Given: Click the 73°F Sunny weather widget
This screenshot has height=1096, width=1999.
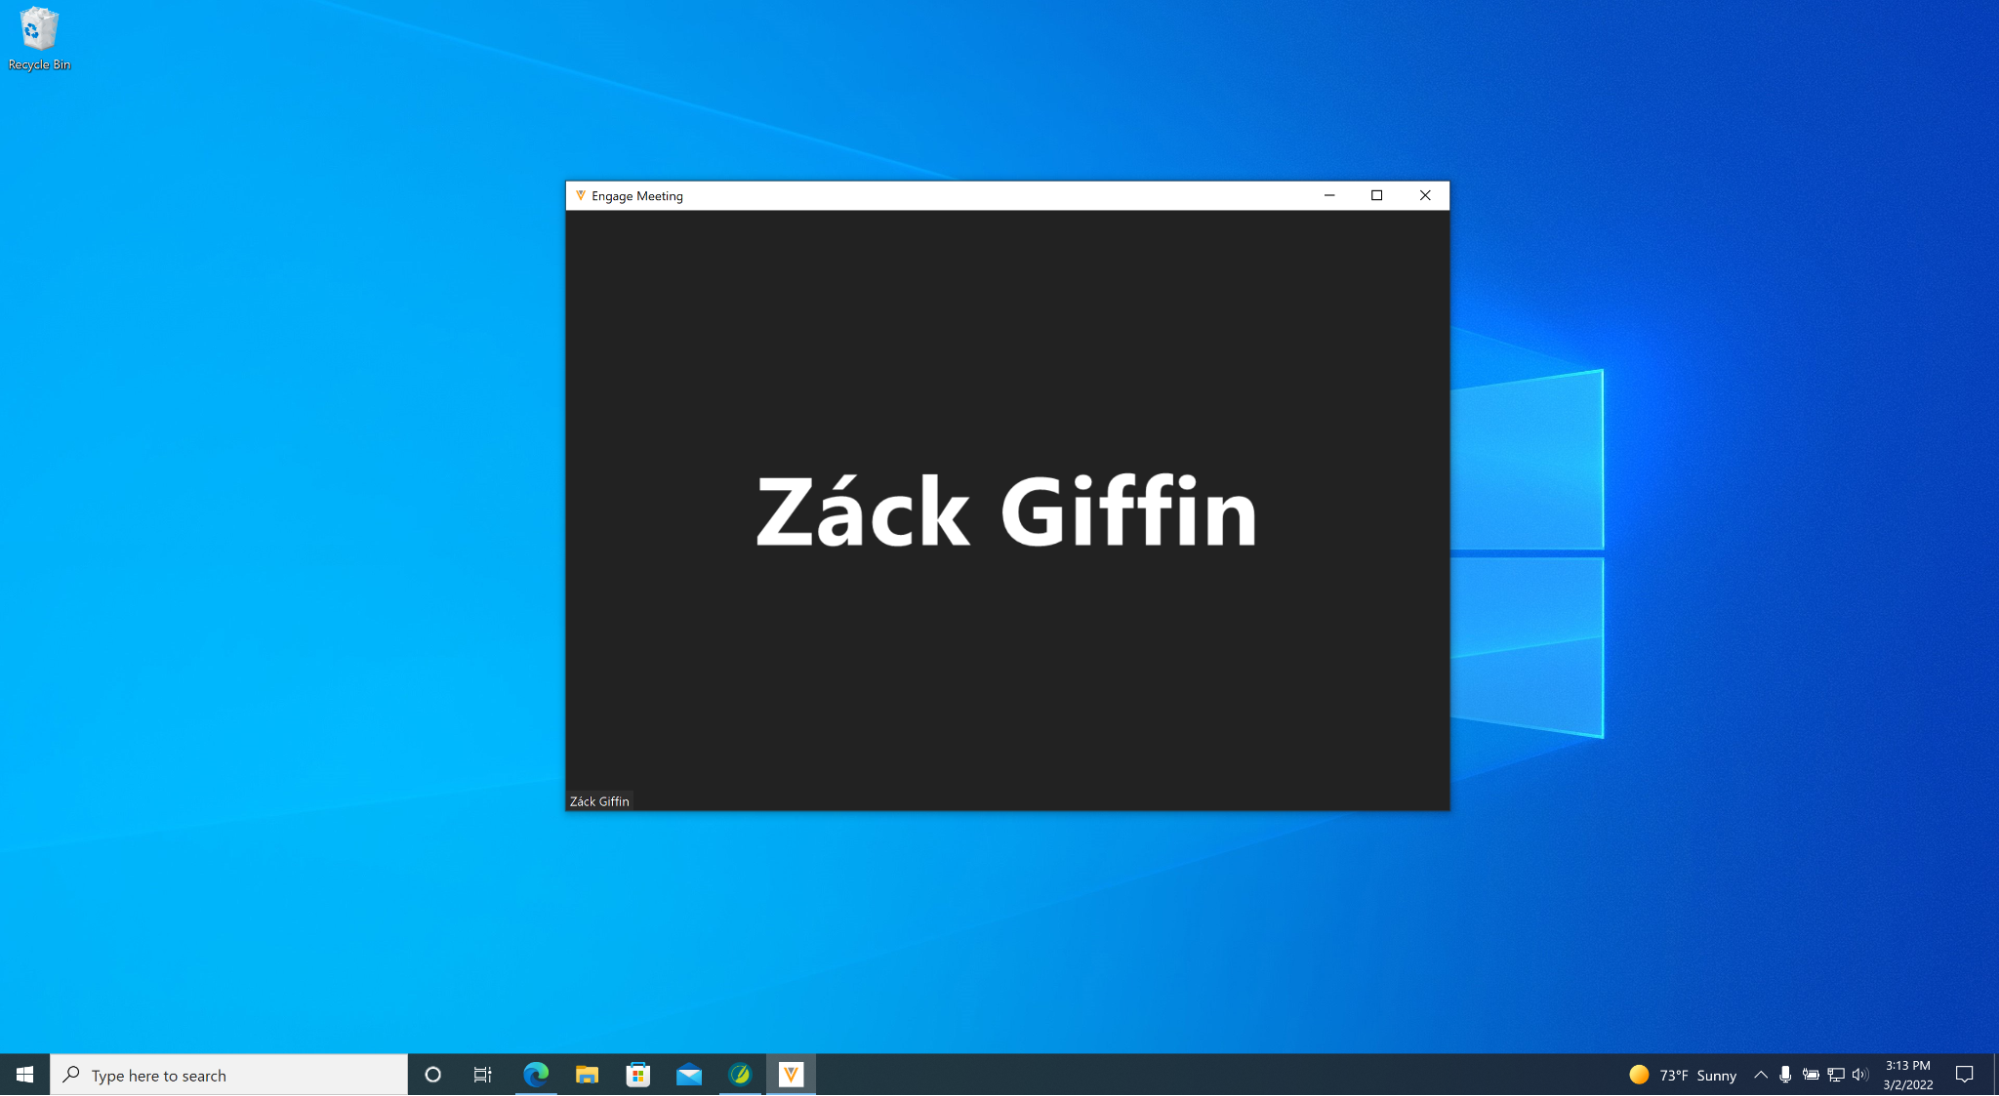Looking at the screenshot, I should pyautogui.click(x=1683, y=1075).
